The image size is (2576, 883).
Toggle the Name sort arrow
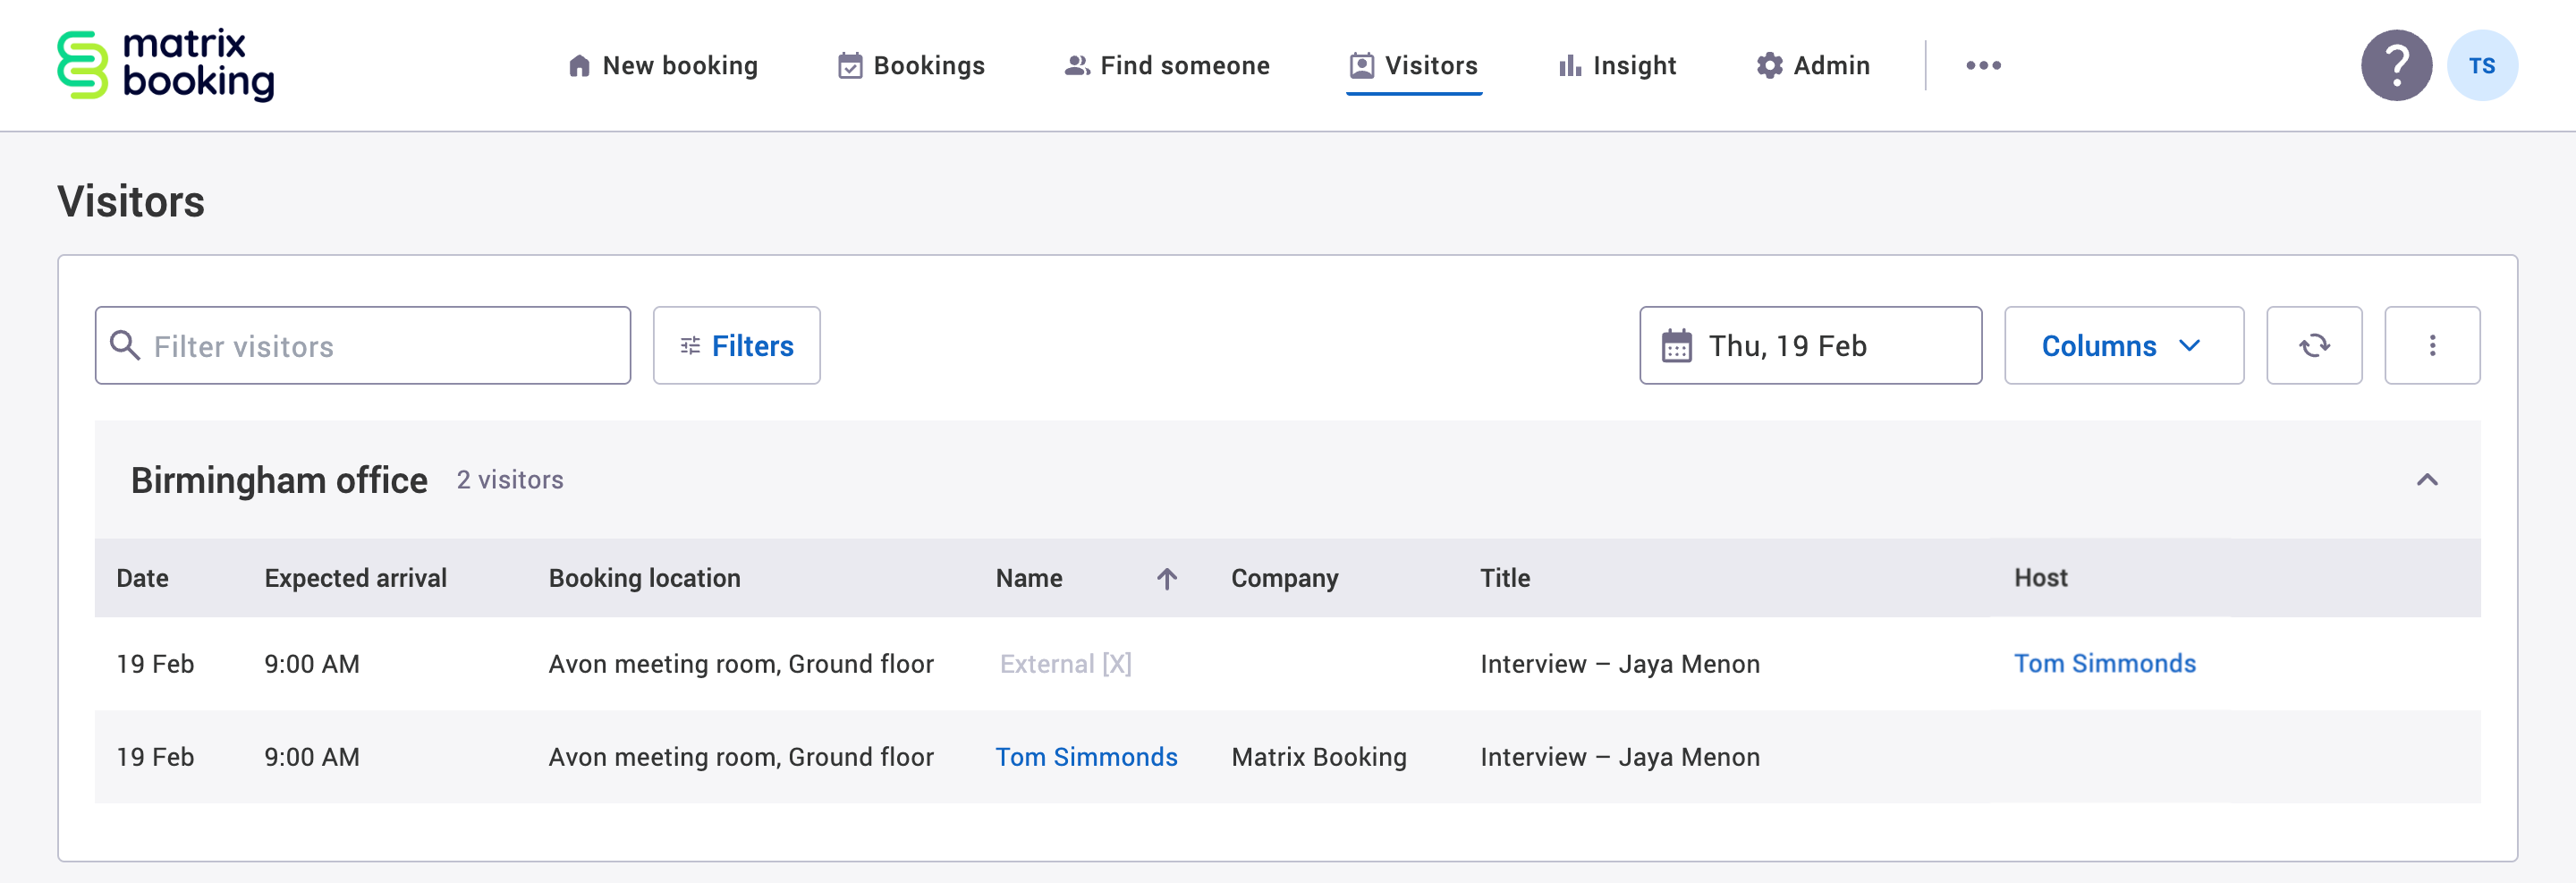click(x=1167, y=578)
